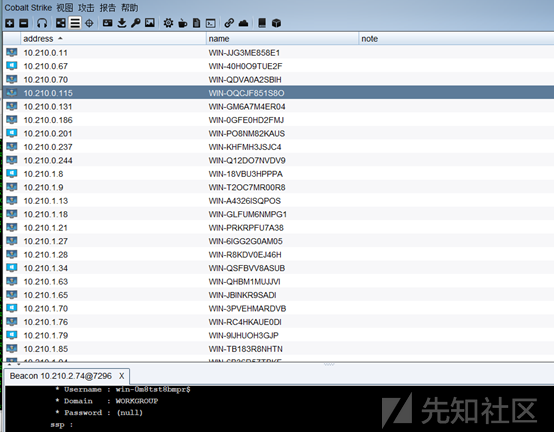
Task: Open the downloaded files arrow icon
Action: tap(122, 23)
